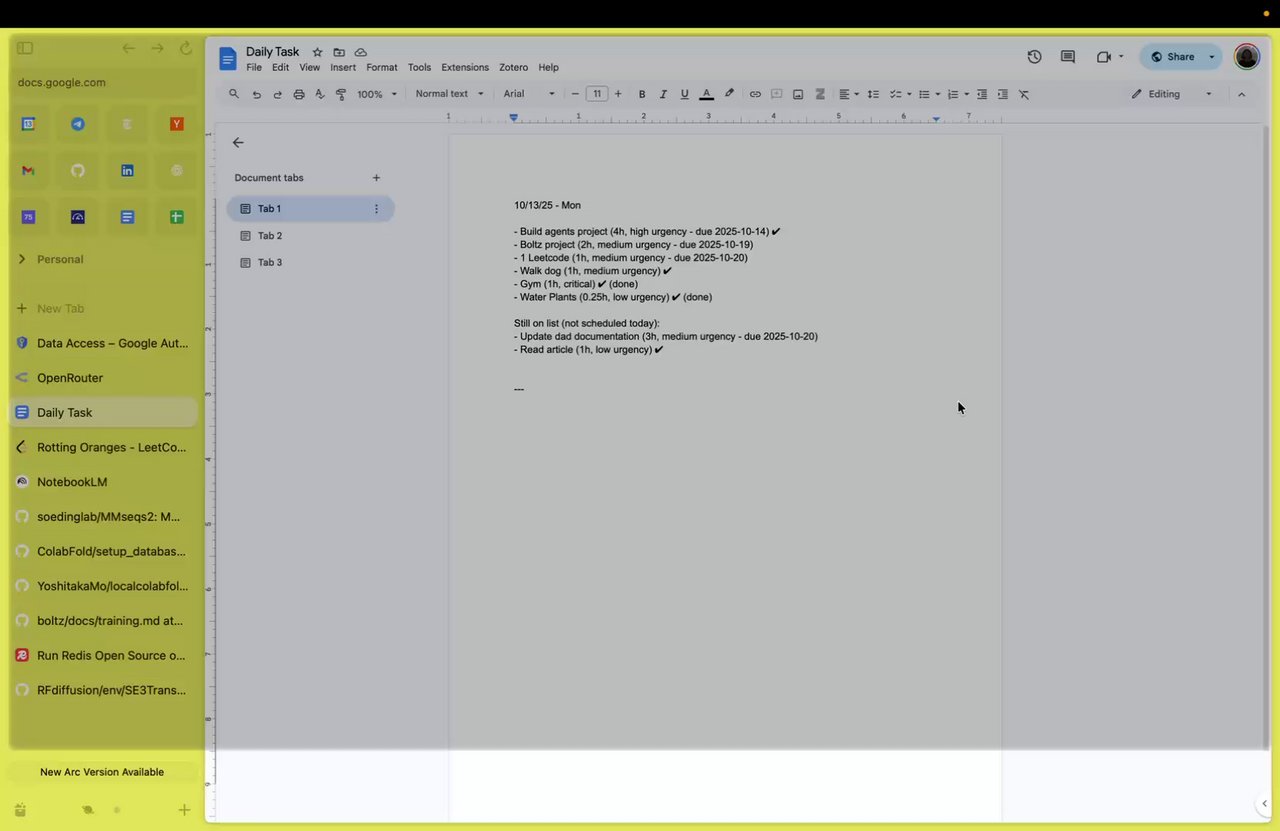Image resolution: width=1280 pixels, height=831 pixels.
Task: Toggle the Arc sidebar panel icon
Action: pyautogui.click(x=25, y=48)
